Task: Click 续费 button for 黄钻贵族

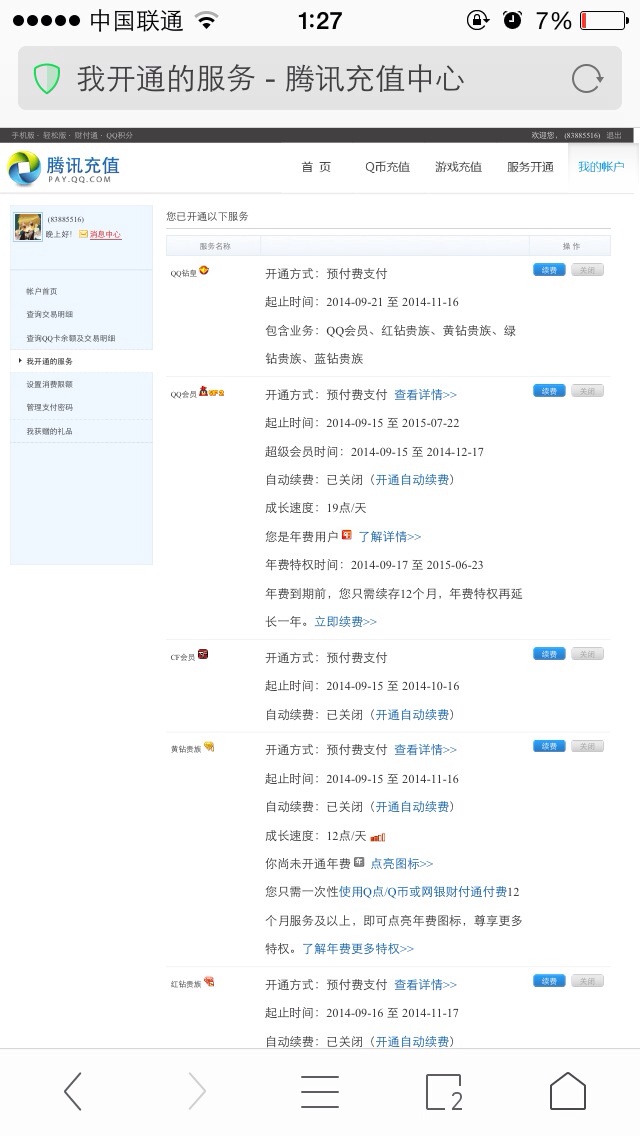Action: (549, 746)
